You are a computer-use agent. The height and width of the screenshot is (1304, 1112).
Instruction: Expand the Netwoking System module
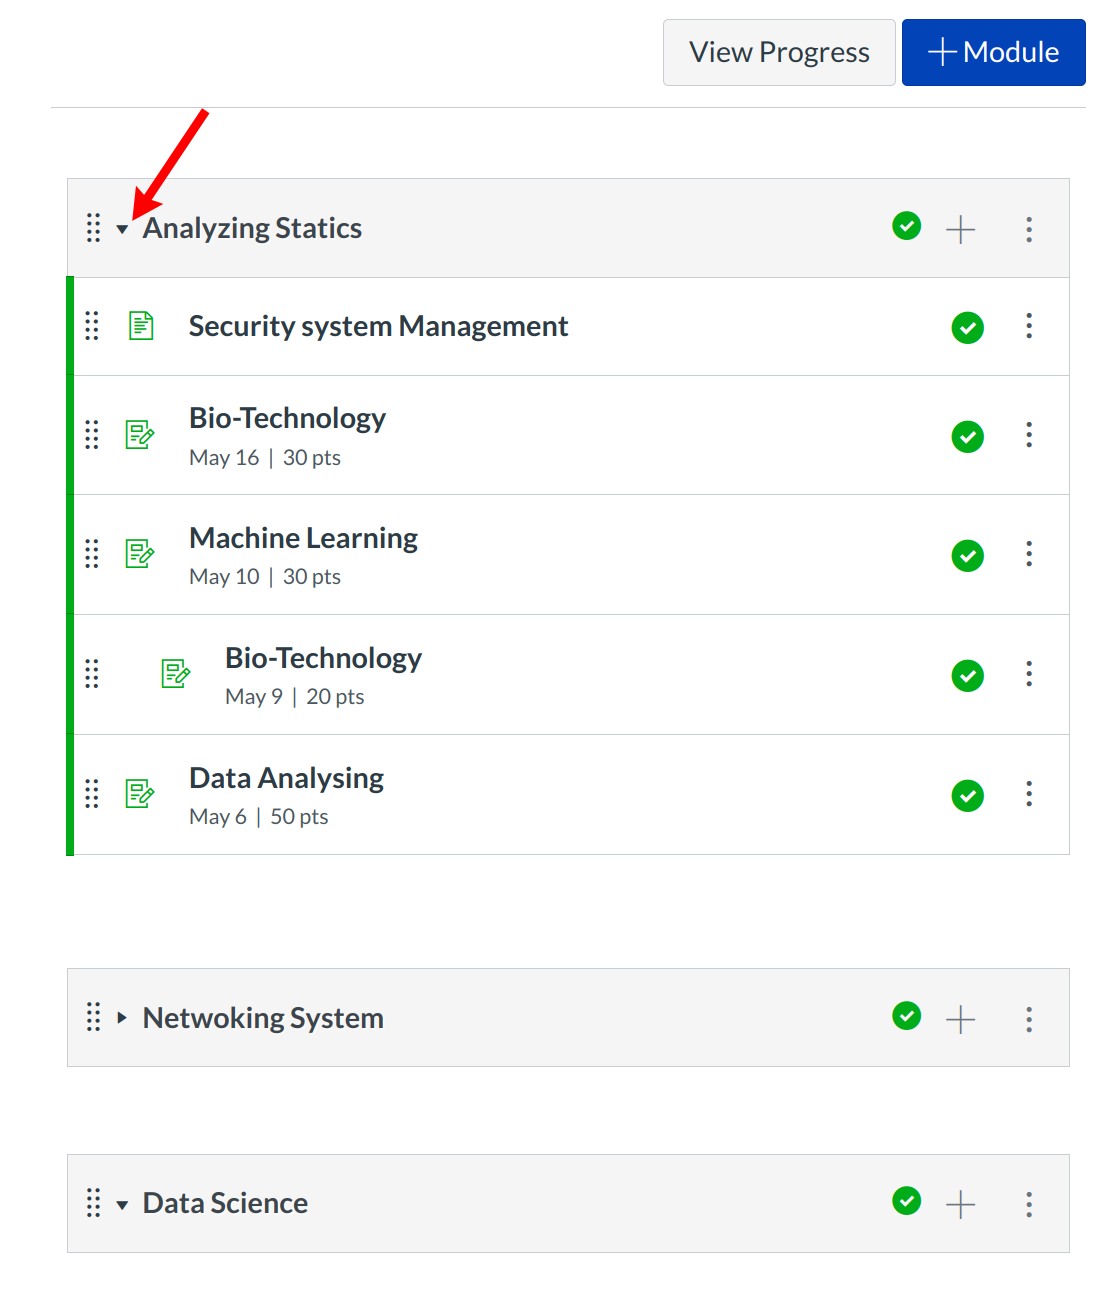[122, 1018]
